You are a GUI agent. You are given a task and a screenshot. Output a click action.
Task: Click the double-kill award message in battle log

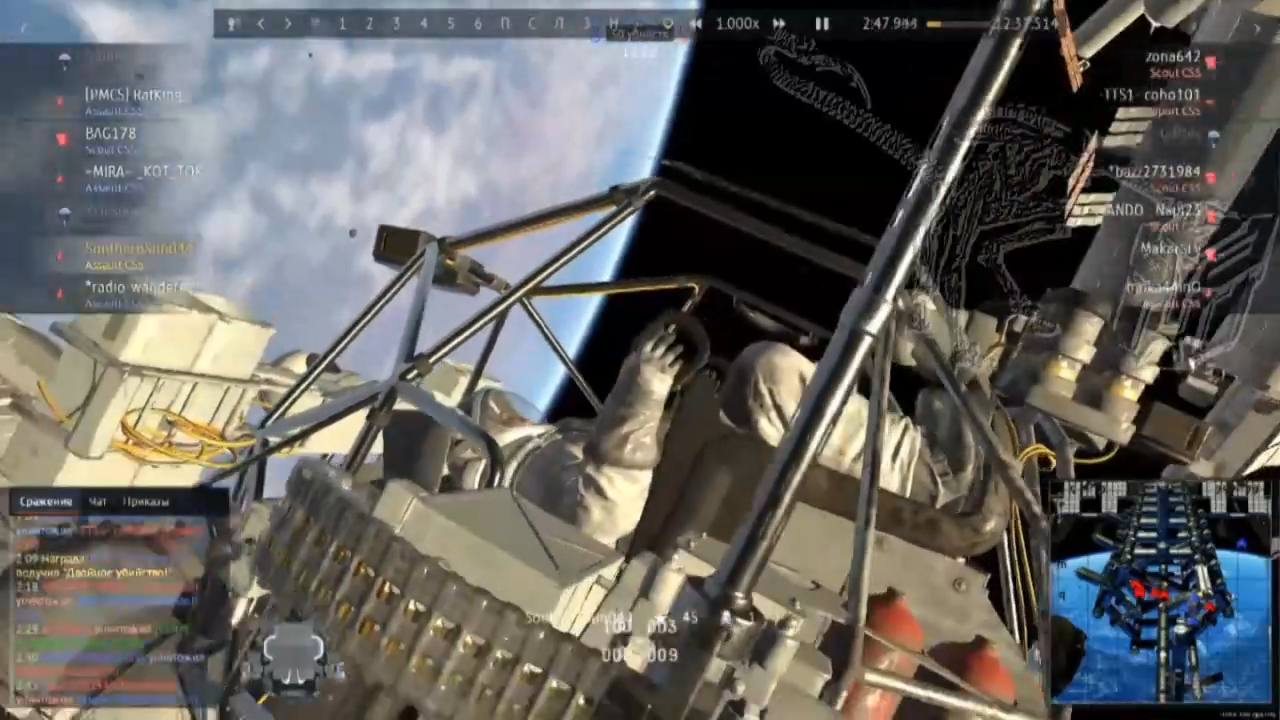95,567
